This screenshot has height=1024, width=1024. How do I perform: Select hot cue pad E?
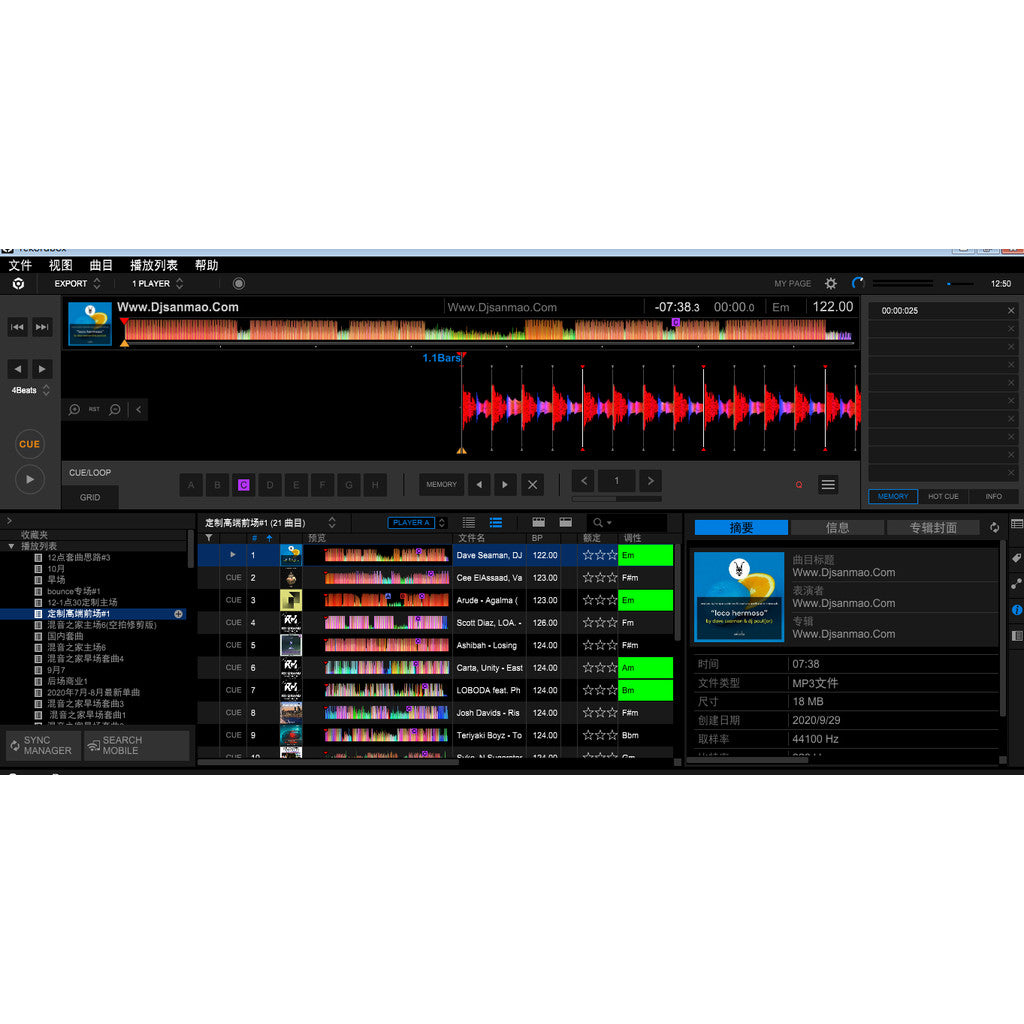pos(296,485)
